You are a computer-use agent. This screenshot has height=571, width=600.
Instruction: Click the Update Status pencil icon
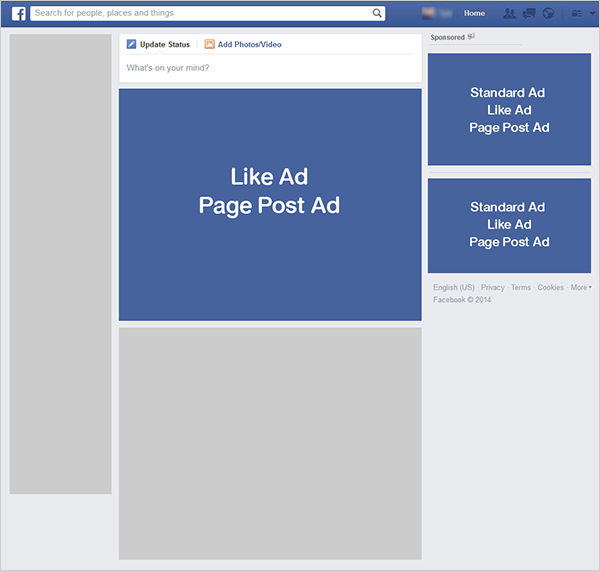point(131,44)
